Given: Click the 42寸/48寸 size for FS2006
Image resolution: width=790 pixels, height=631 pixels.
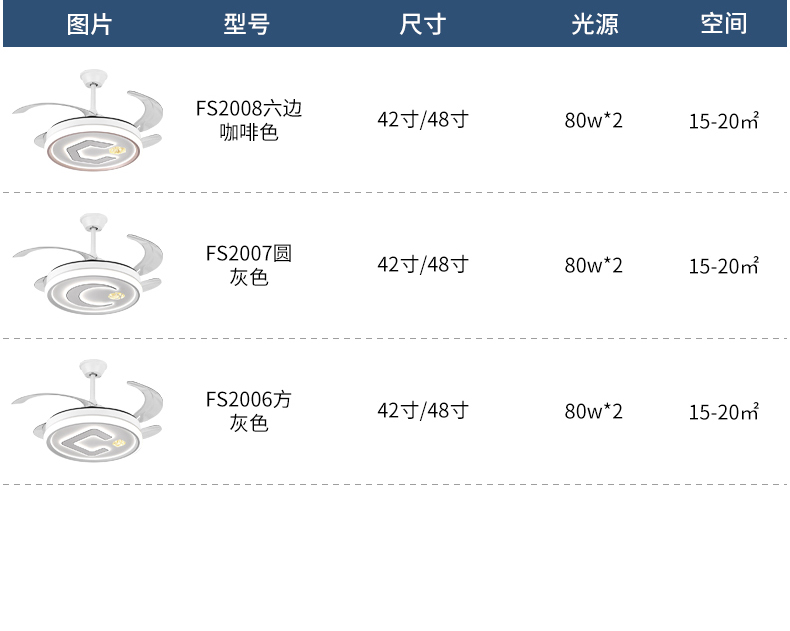Looking at the screenshot, I should (x=423, y=411).
